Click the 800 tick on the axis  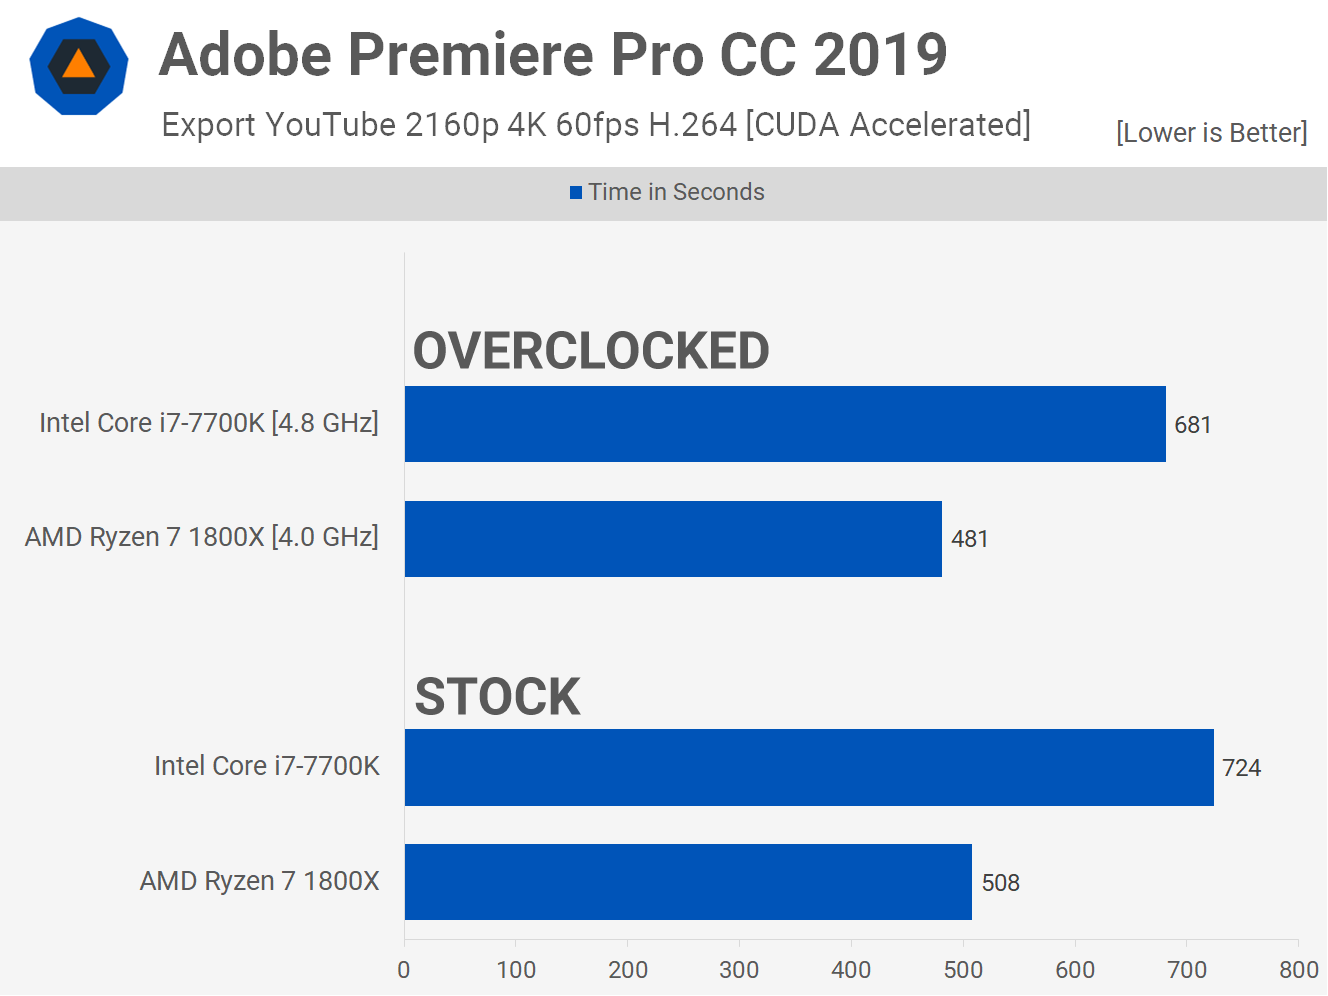click(1298, 970)
